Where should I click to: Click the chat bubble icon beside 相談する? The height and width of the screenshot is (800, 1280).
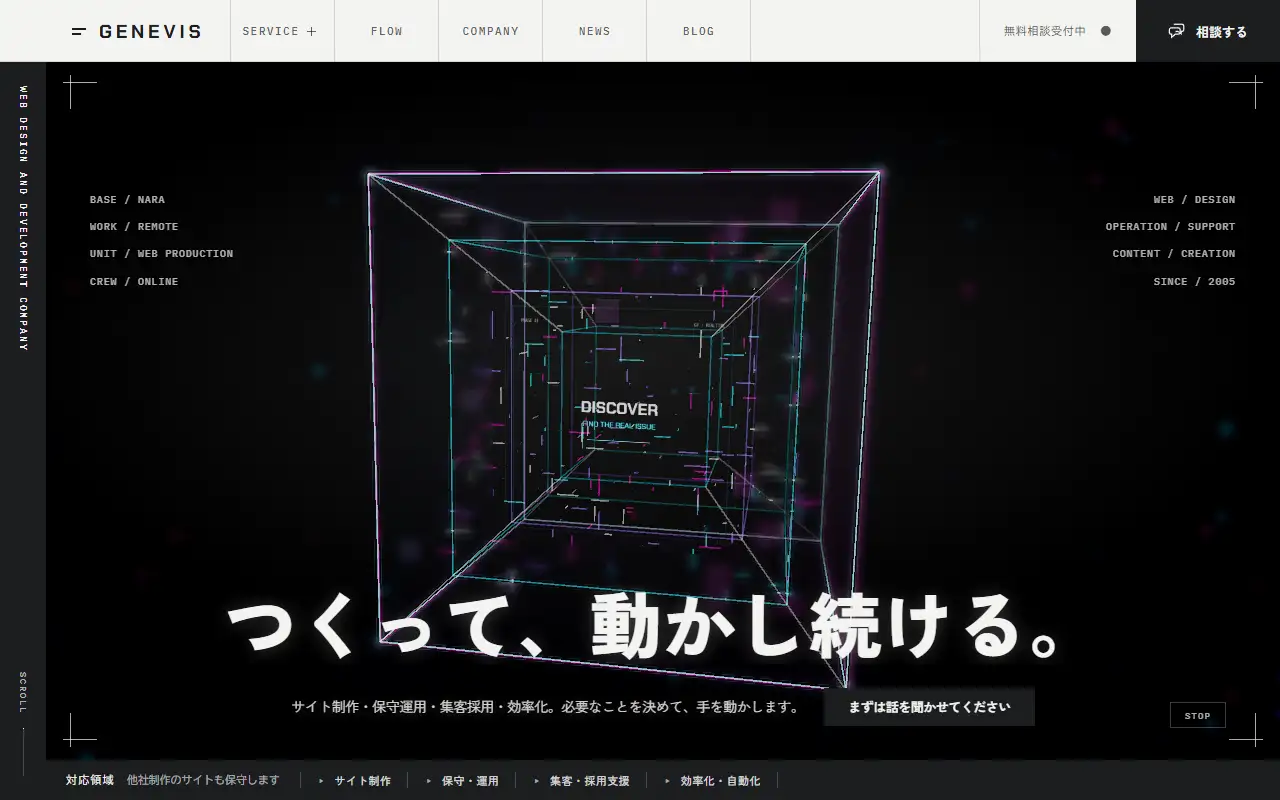tap(1177, 31)
